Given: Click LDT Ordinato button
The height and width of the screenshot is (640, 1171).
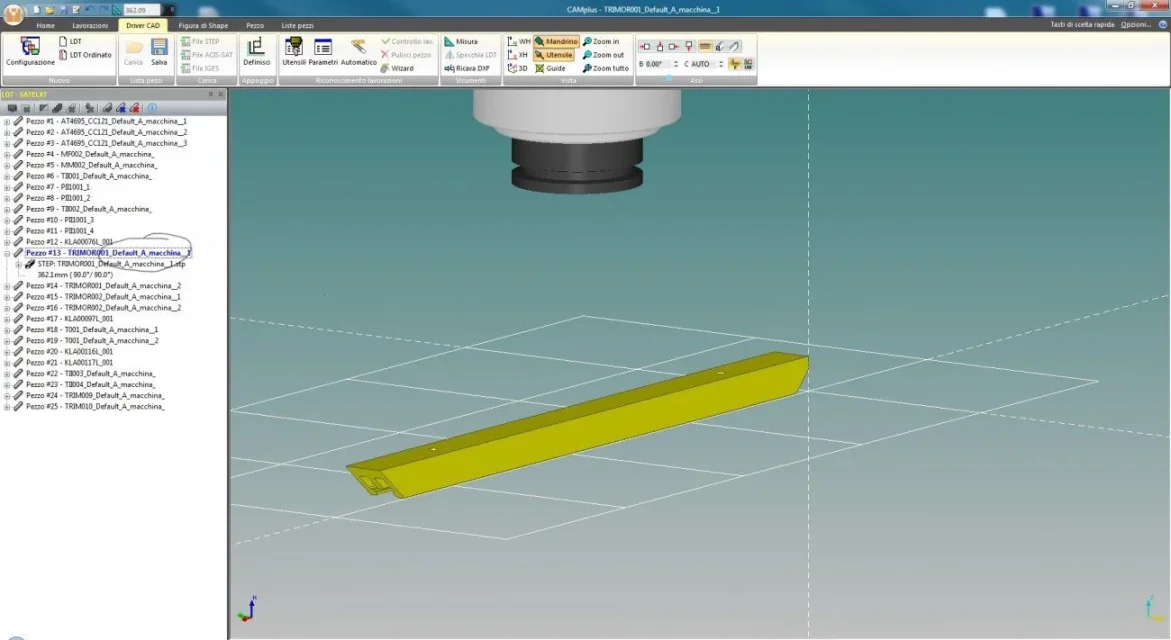Looking at the screenshot, I should tap(85, 55).
